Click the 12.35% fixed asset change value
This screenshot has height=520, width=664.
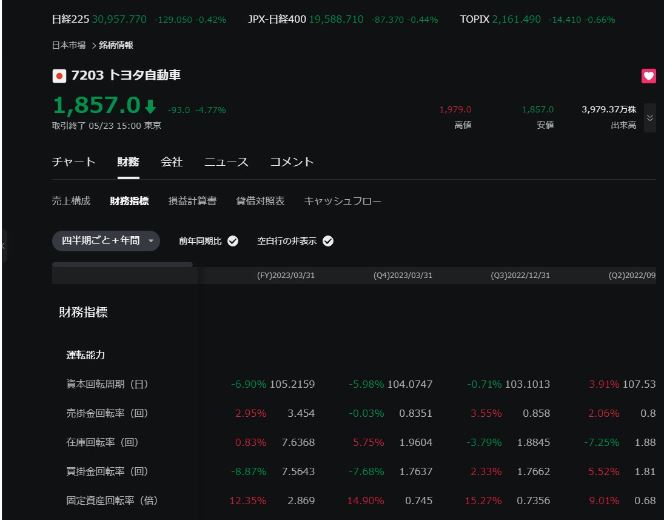pyautogui.click(x=248, y=501)
